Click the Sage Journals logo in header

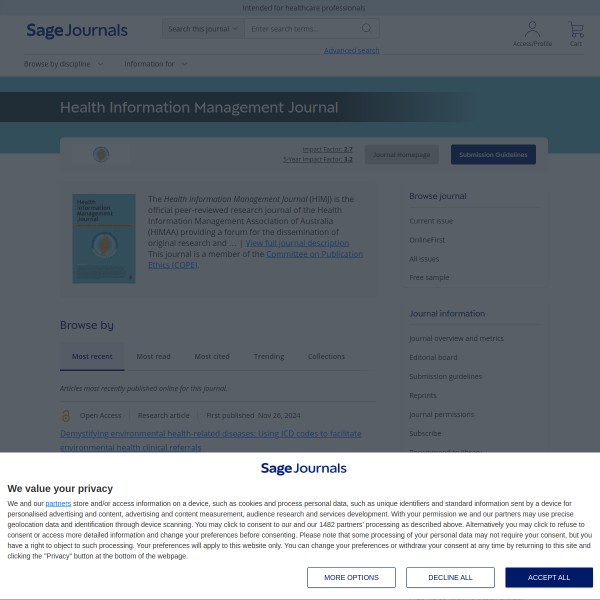(x=77, y=31)
